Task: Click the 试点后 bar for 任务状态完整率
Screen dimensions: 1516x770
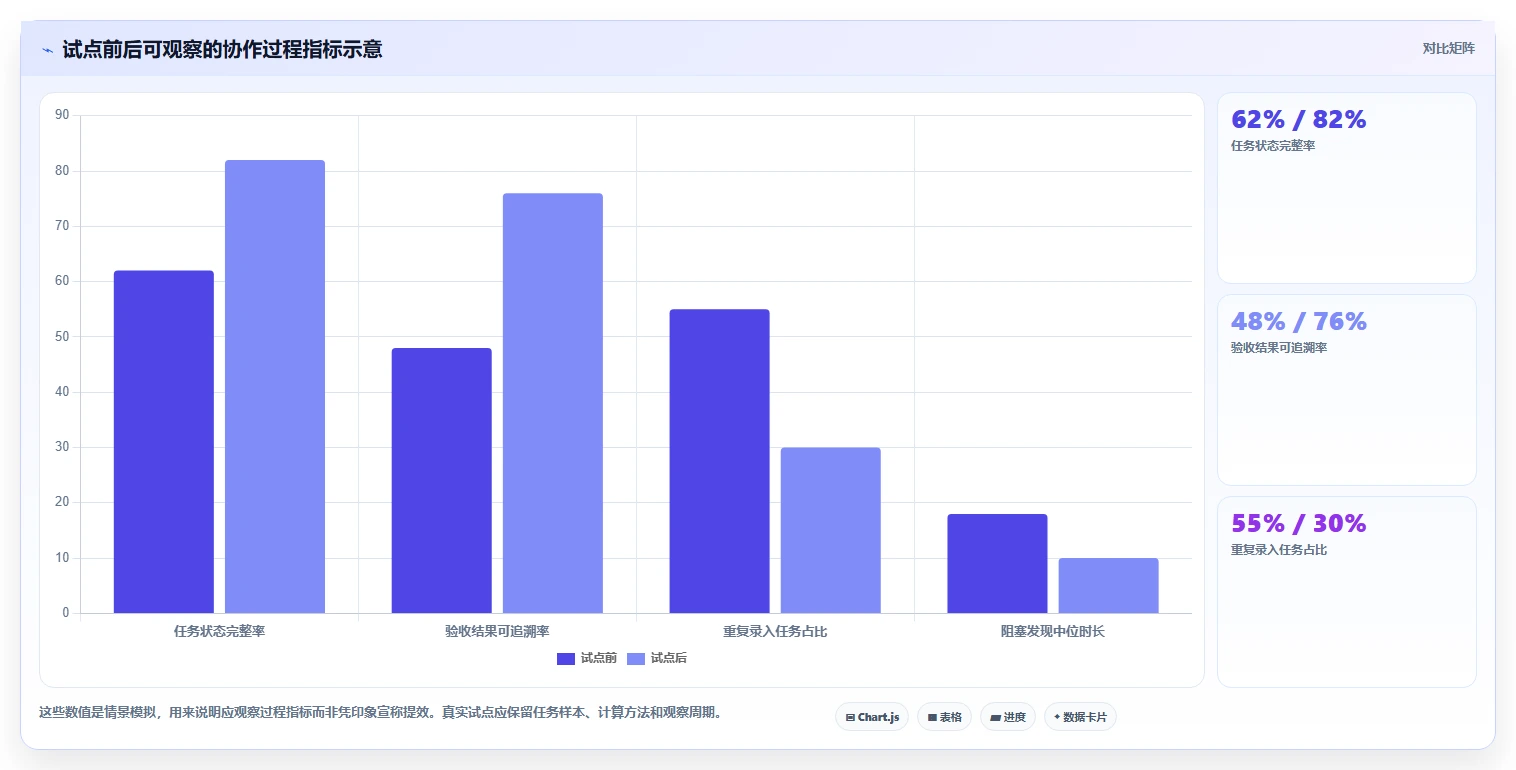Action: coord(275,386)
